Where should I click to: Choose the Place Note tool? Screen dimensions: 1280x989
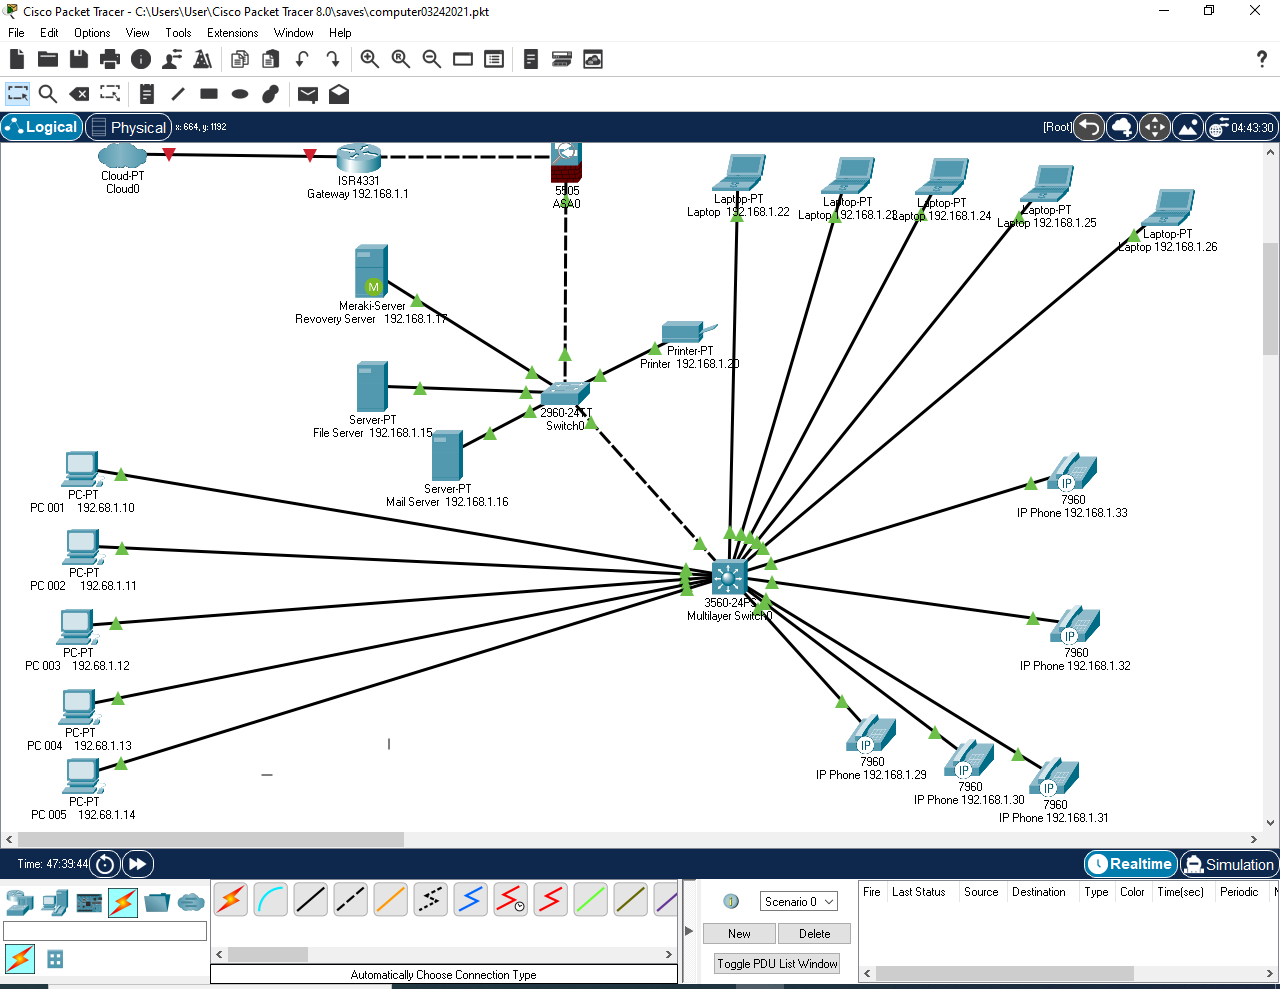[x=147, y=94]
